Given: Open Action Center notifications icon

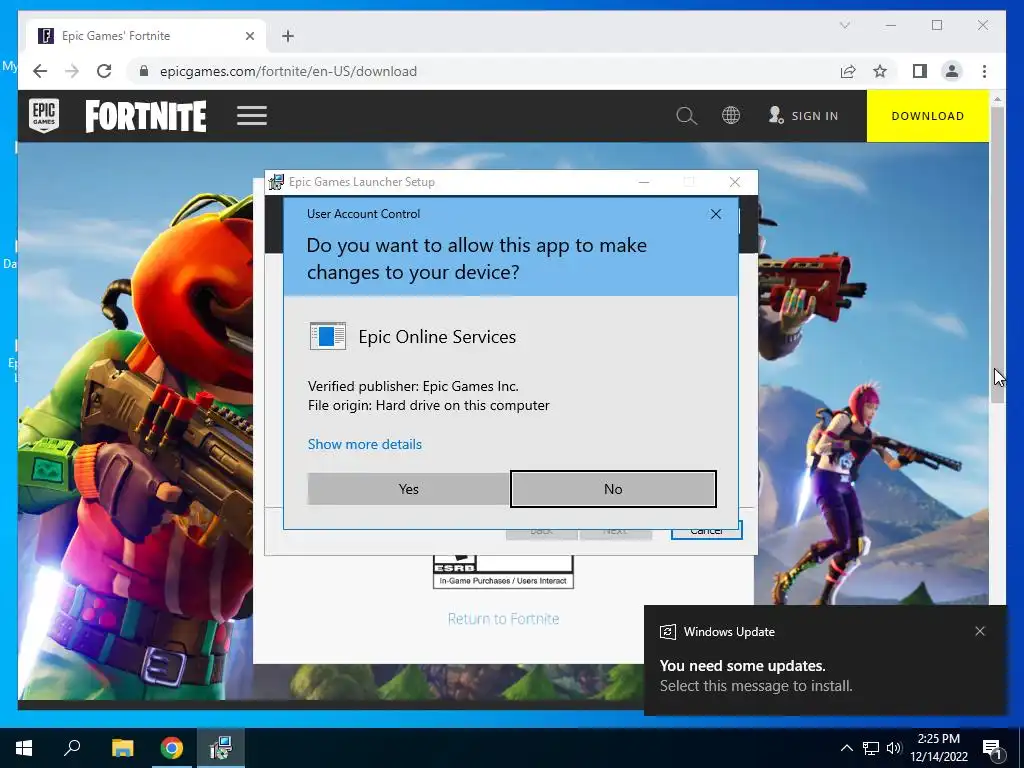Looking at the screenshot, I should point(992,748).
